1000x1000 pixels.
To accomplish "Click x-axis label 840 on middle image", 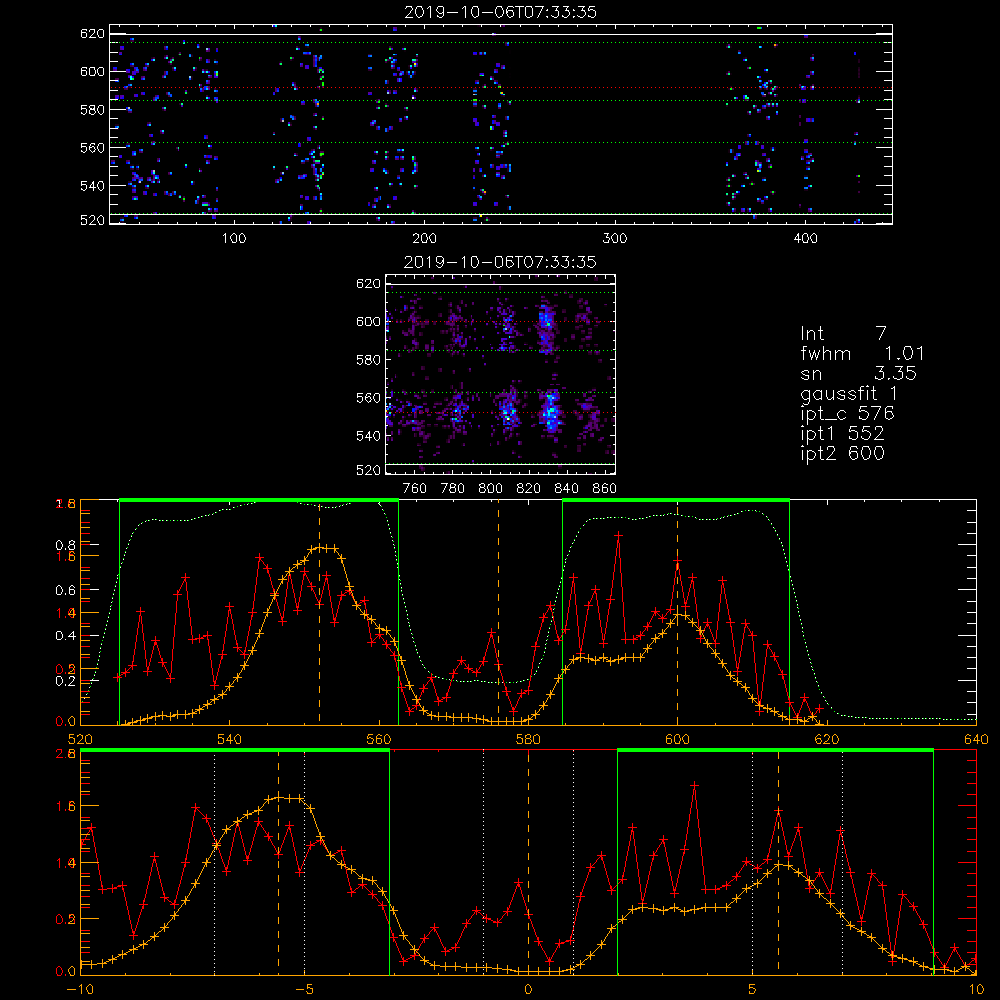I will (566, 489).
